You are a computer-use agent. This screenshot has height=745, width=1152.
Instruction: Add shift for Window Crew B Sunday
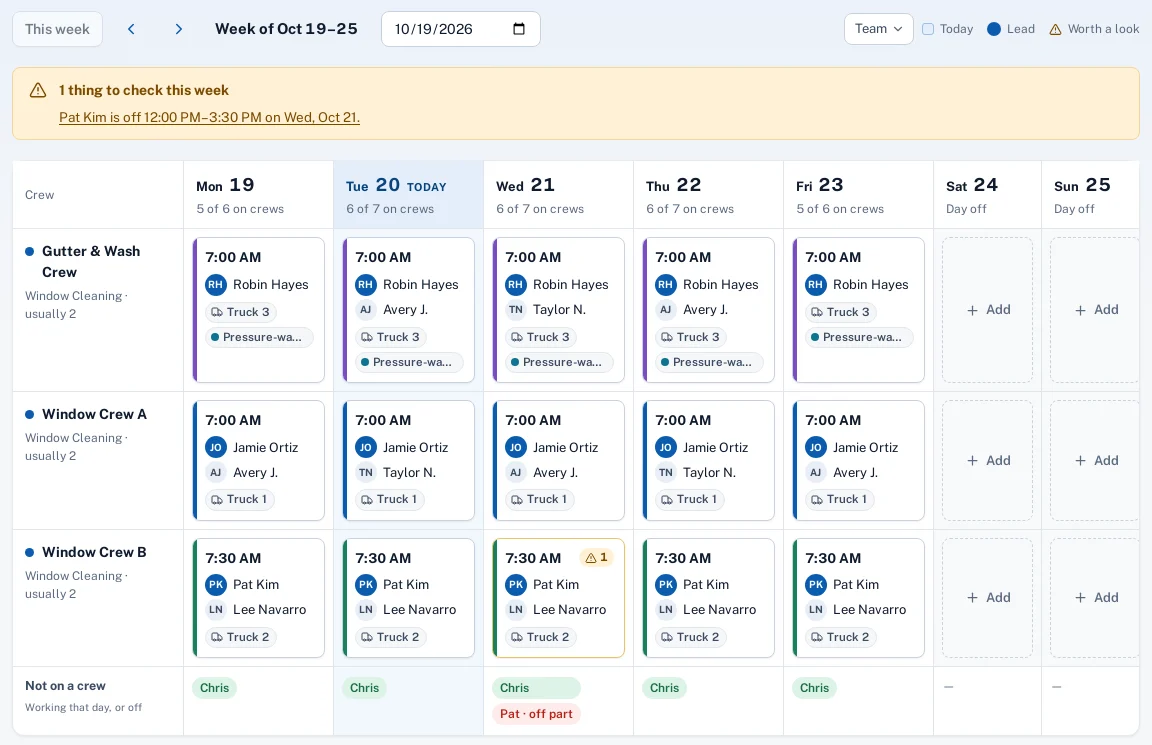[x=1095, y=598]
